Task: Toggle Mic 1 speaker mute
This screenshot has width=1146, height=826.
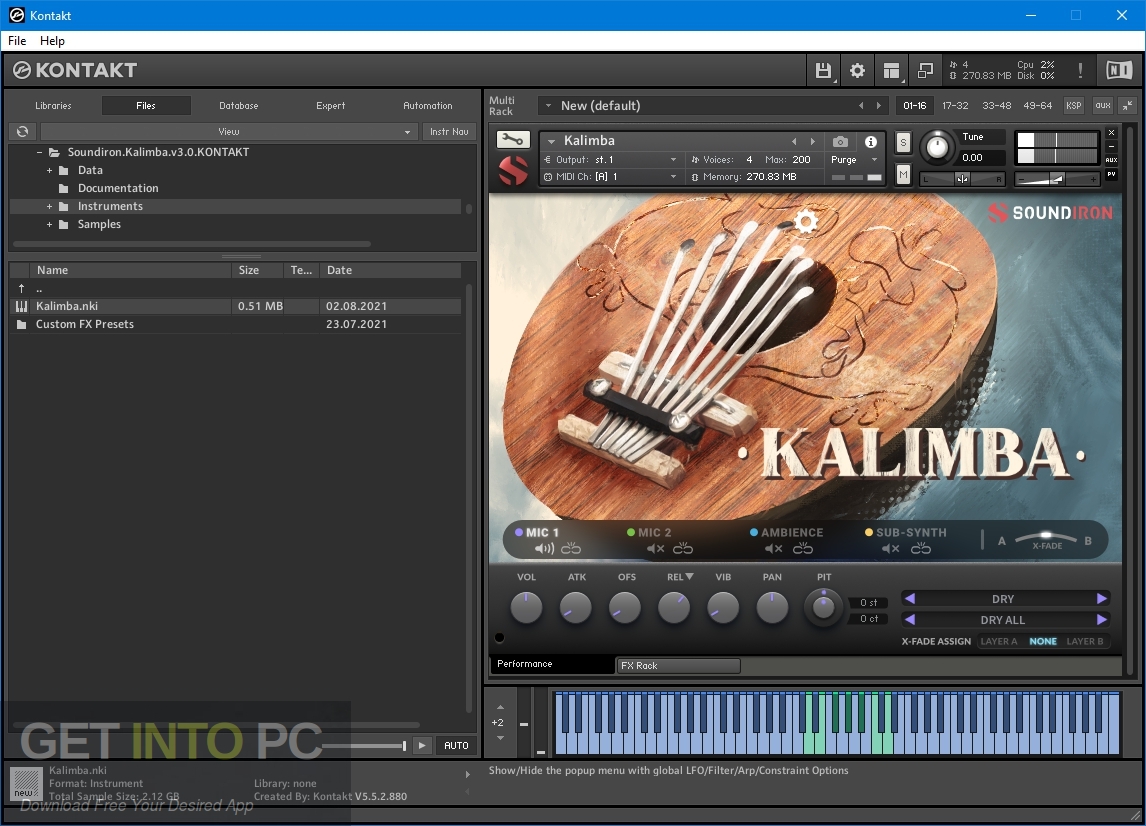Action: pyautogui.click(x=544, y=548)
